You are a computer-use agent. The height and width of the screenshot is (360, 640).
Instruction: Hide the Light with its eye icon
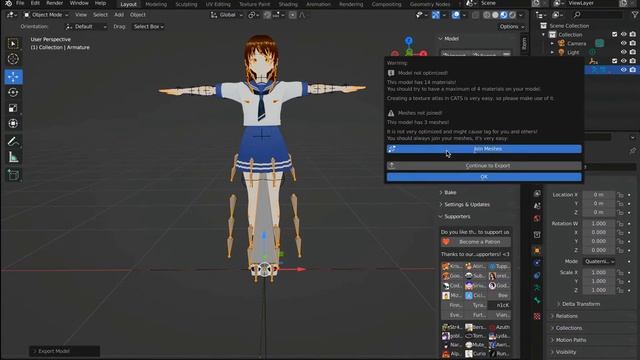[x=623, y=52]
